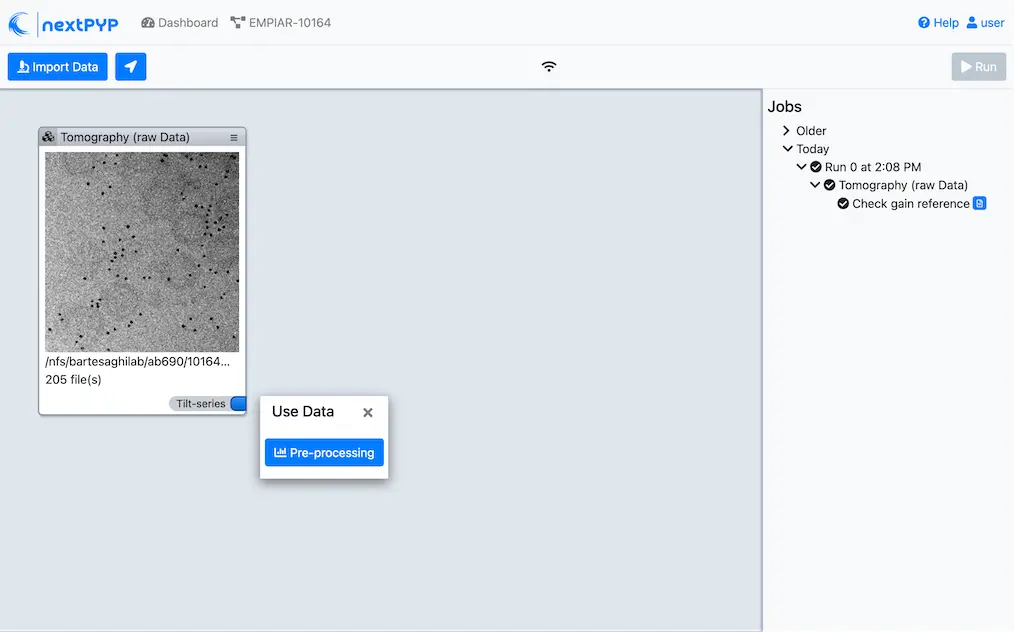
Task: Toggle the Tilt-series switch
Action: pos(237,404)
